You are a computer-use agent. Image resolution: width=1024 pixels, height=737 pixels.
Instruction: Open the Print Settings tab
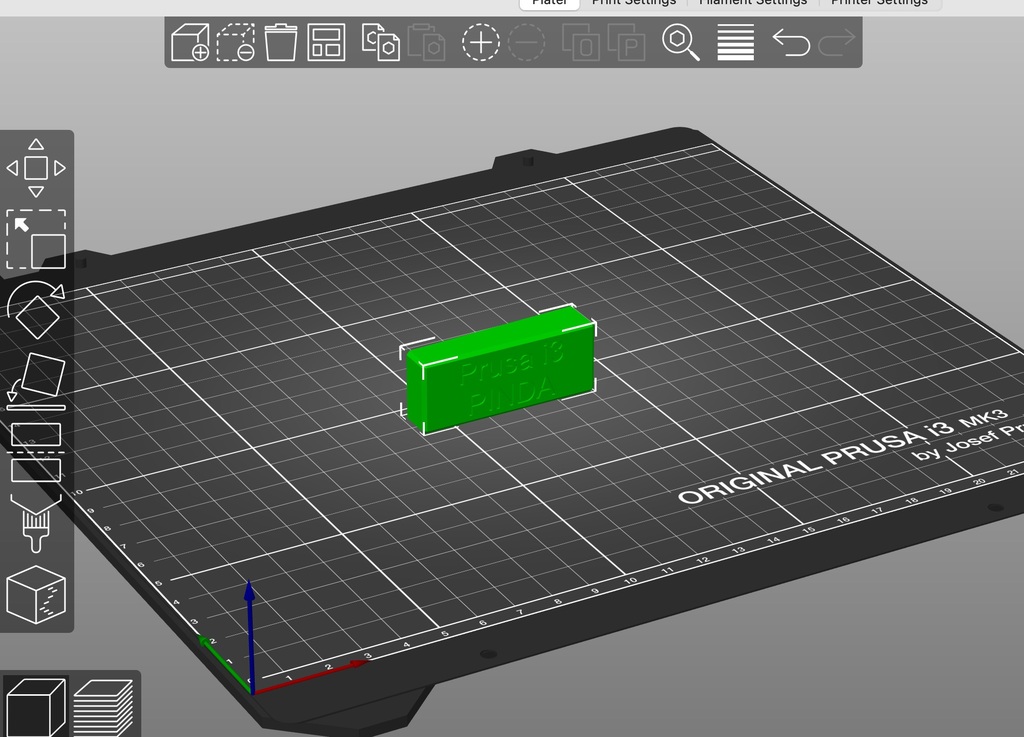point(633,3)
